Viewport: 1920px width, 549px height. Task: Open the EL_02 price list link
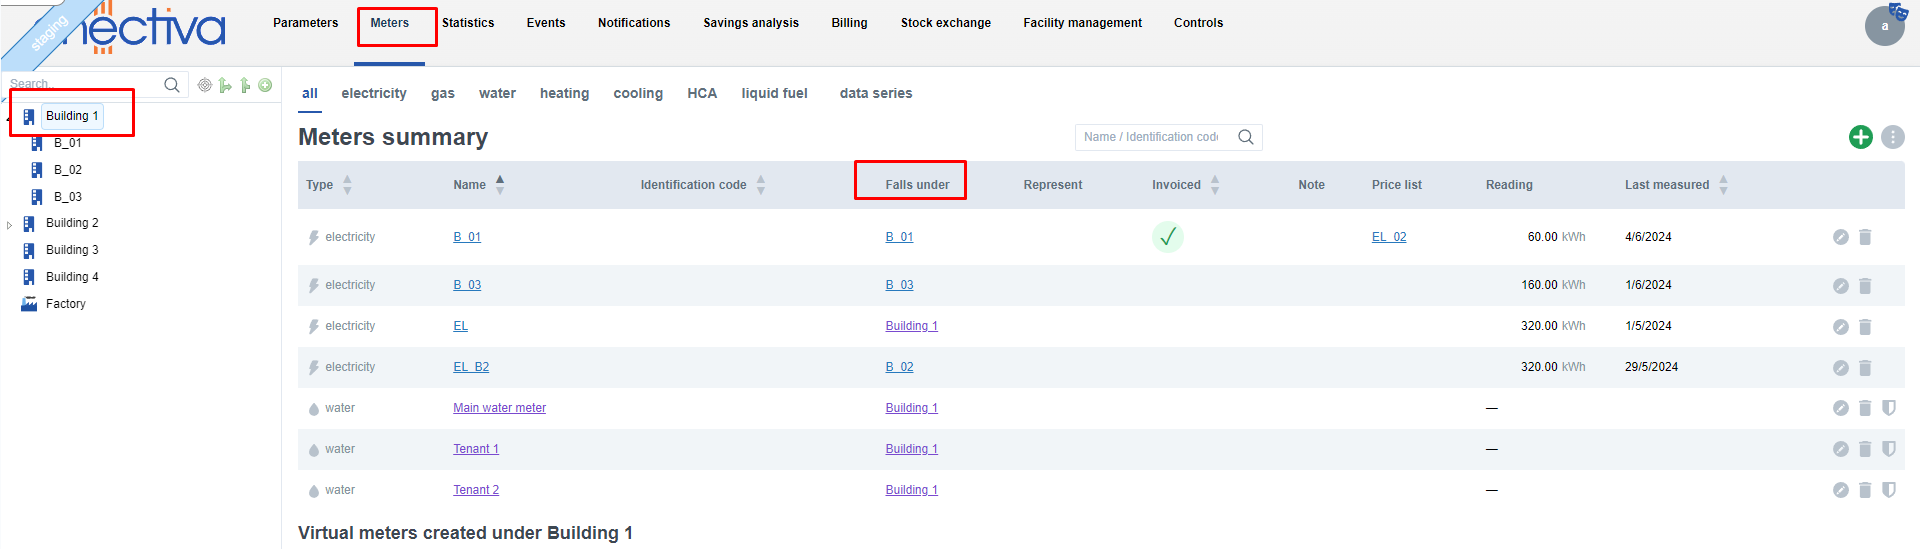1388,237
